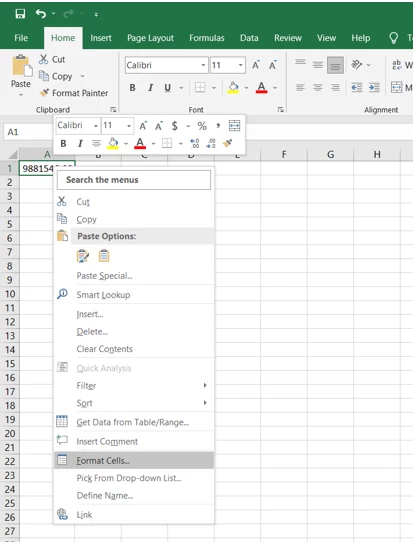Open the ribbon font name Calibri dropdown

[x=203, y=65]
